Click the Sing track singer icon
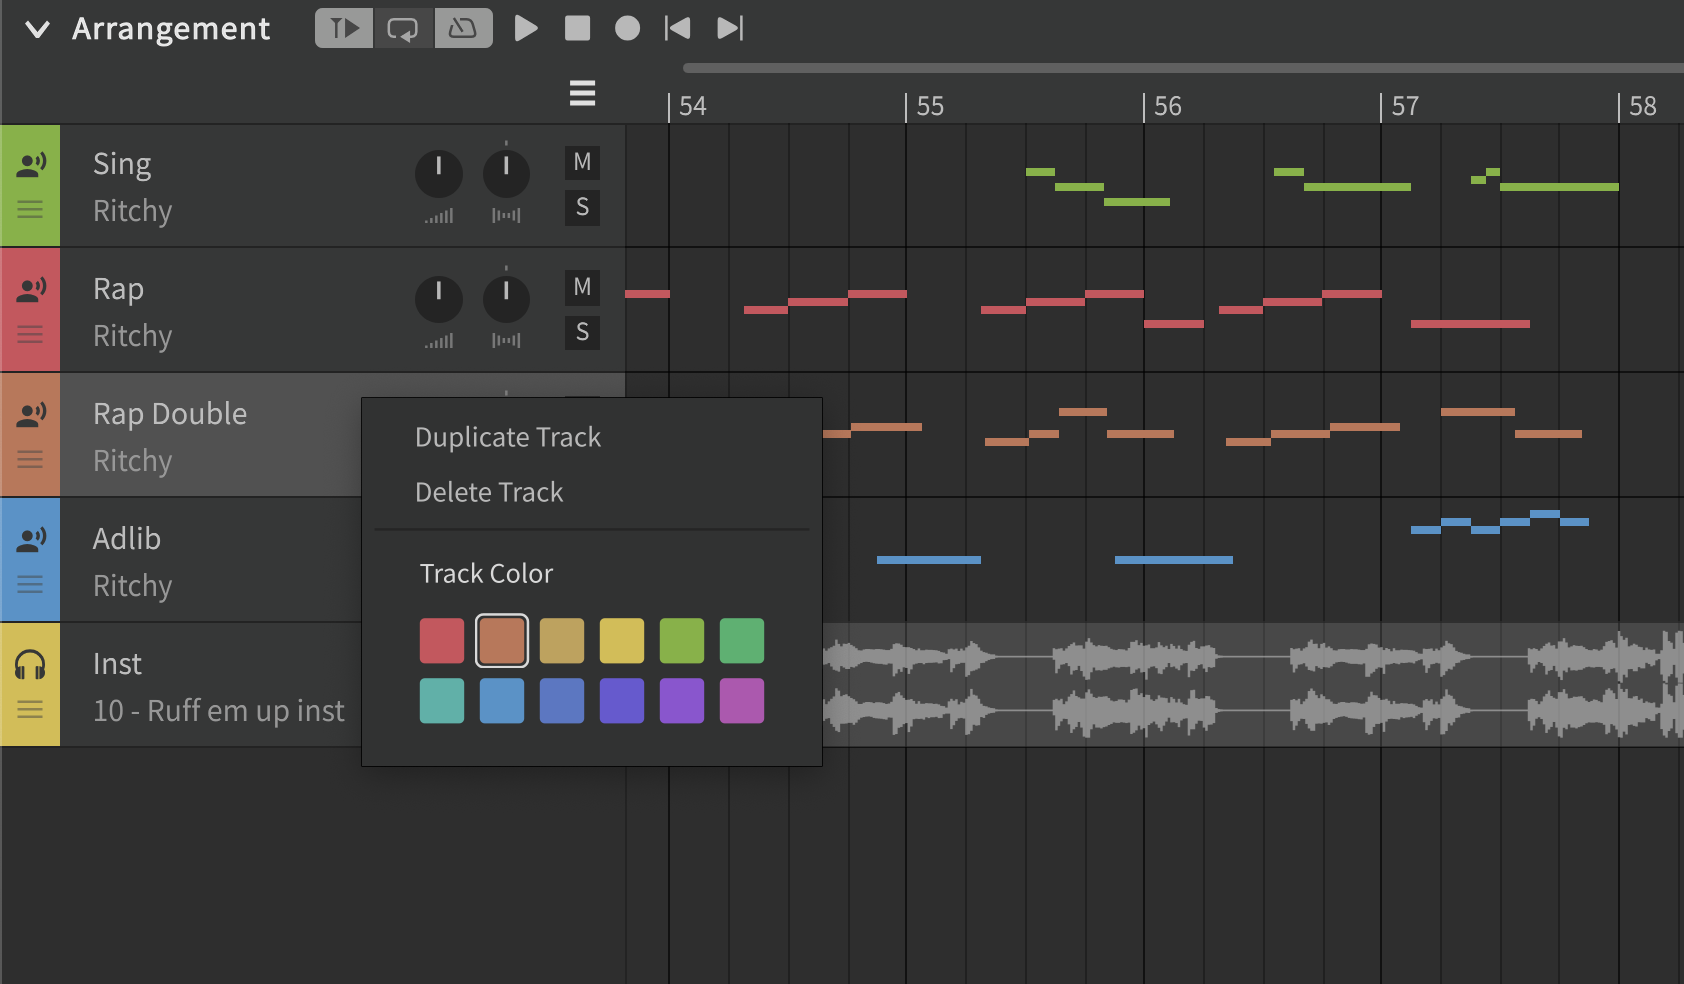The height and width of the screenshot is (984, 1684). (31, 165)
